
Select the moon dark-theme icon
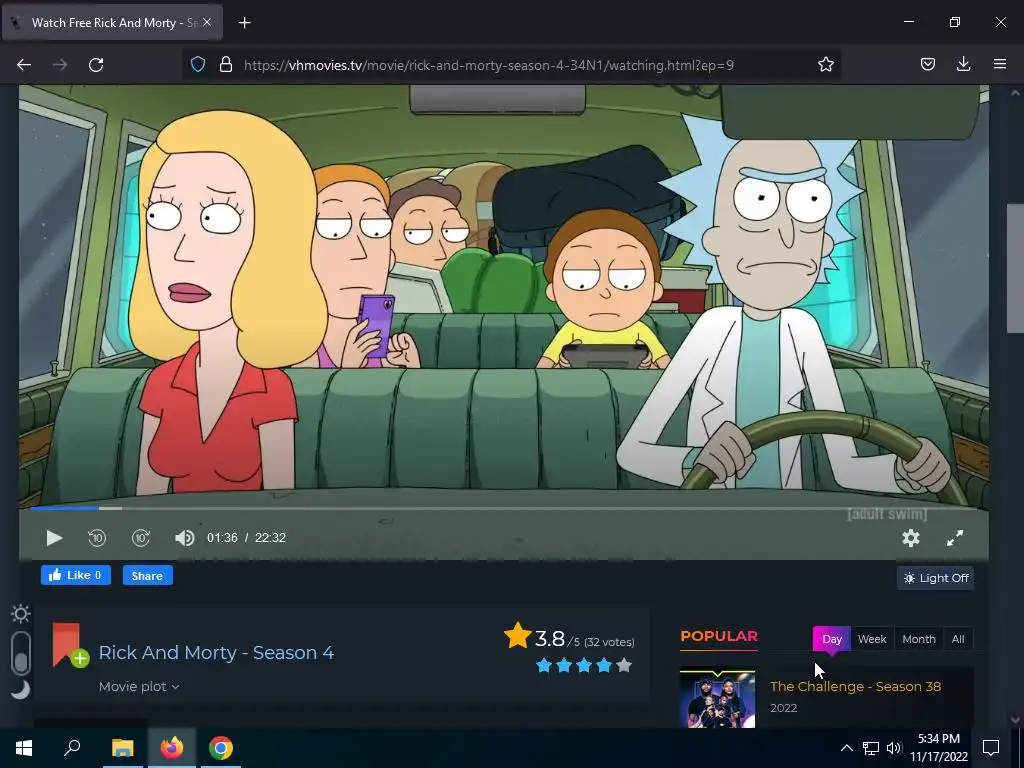(x=21, y=690)
